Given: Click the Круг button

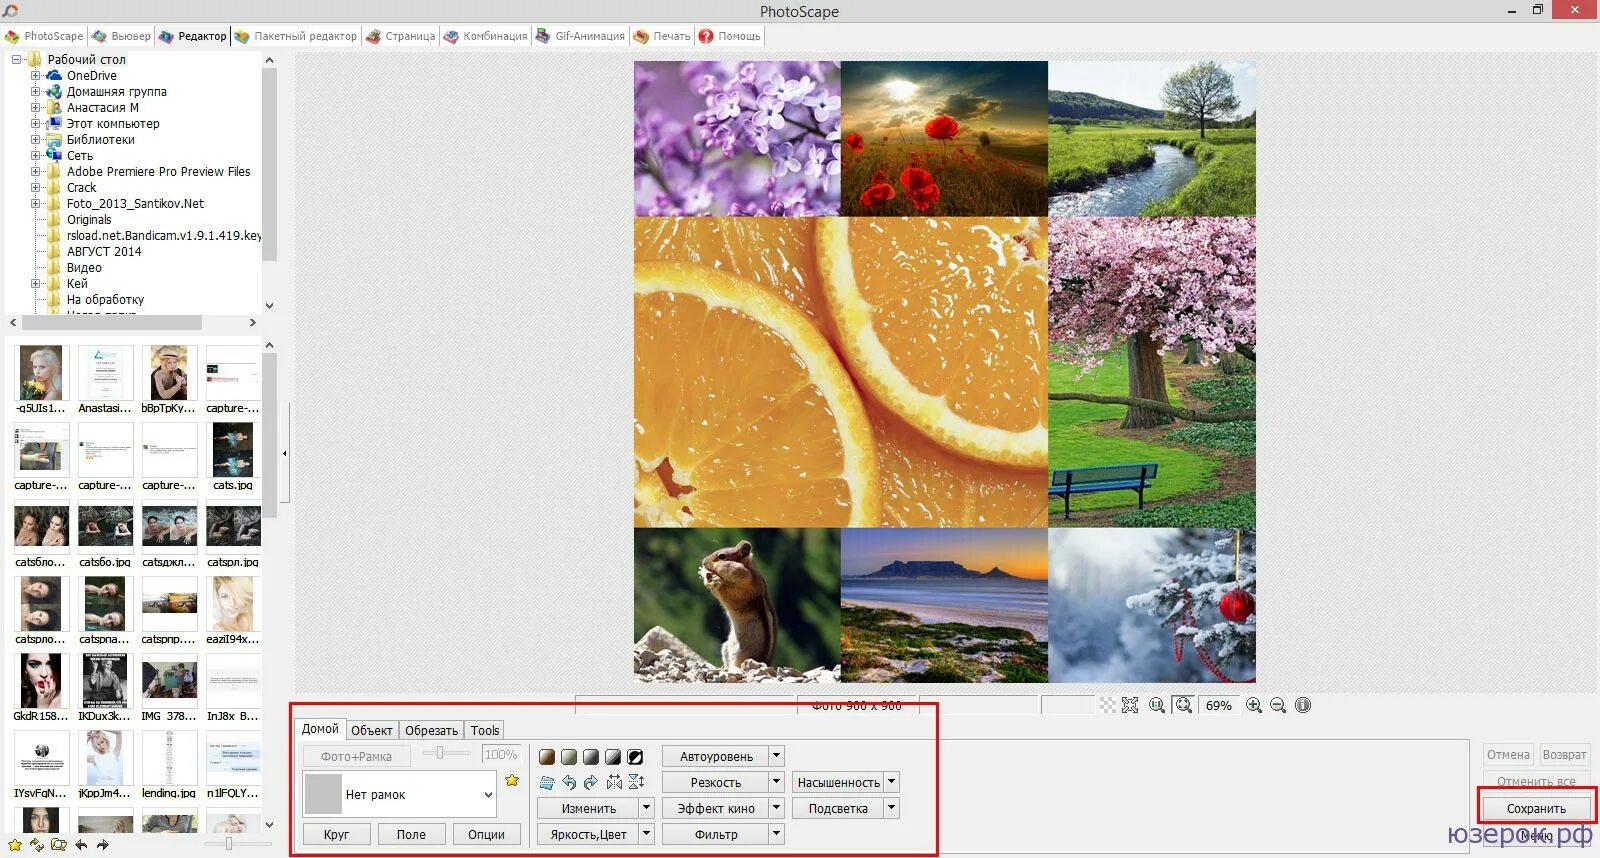Looking at the screenshot, I should click(337, 834).
